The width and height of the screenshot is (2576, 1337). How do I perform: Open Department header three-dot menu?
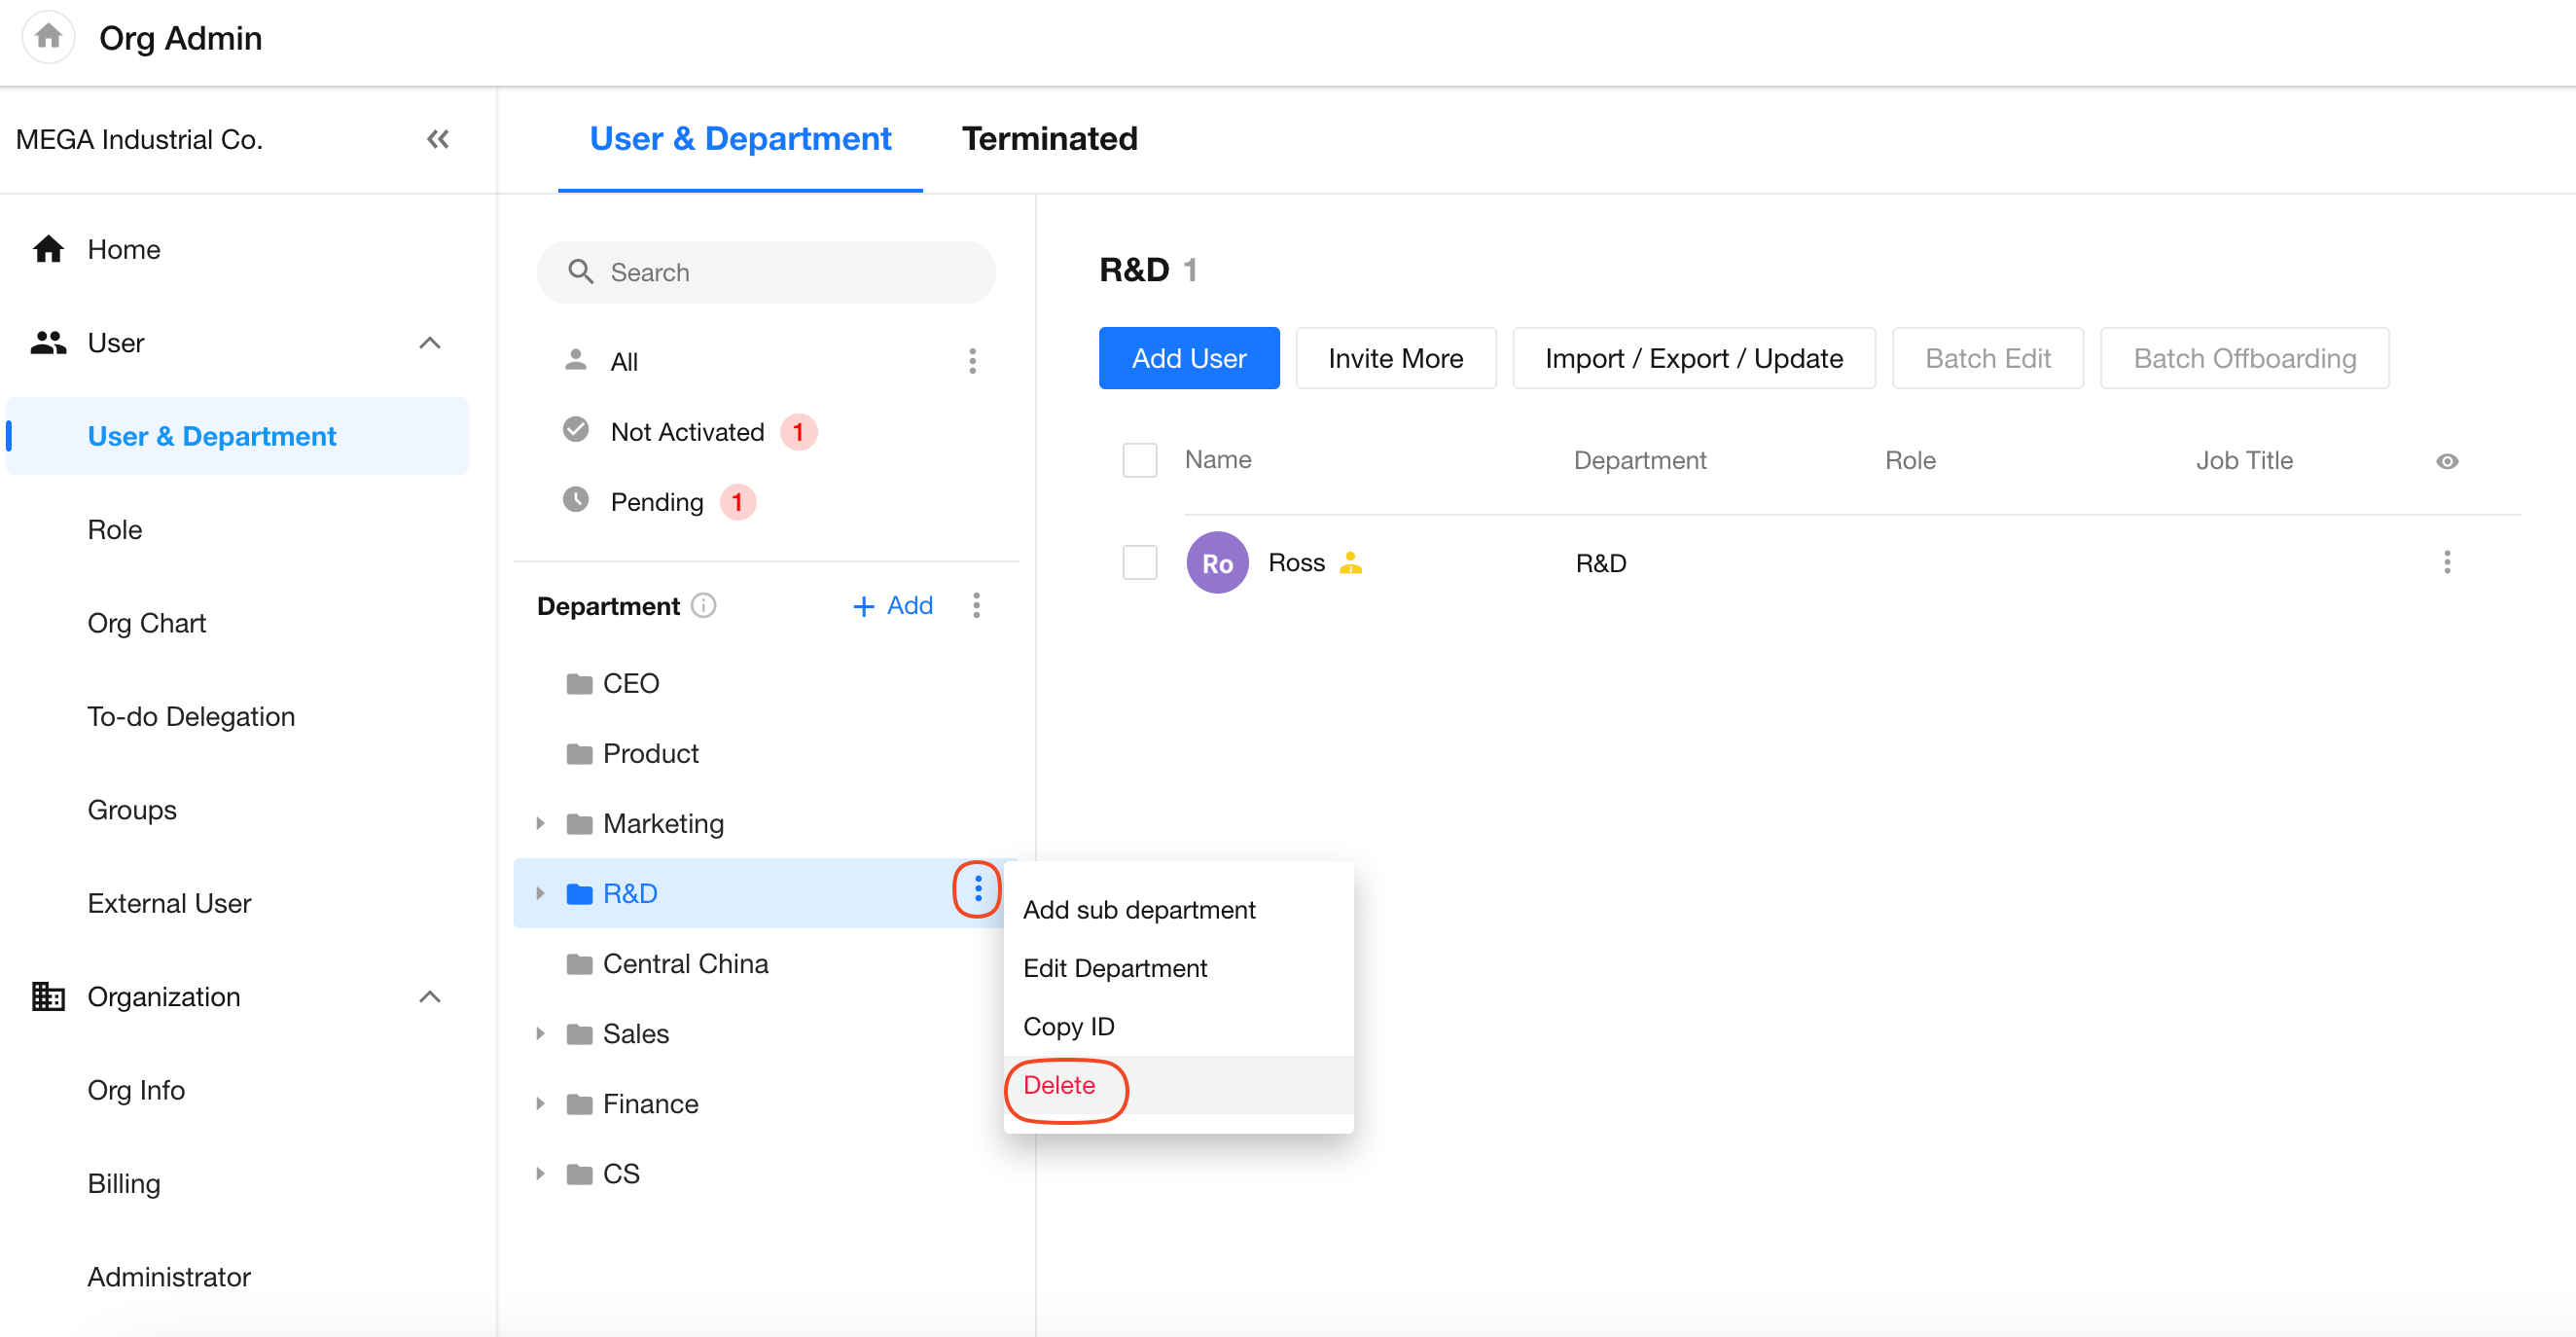pos(976,605)
